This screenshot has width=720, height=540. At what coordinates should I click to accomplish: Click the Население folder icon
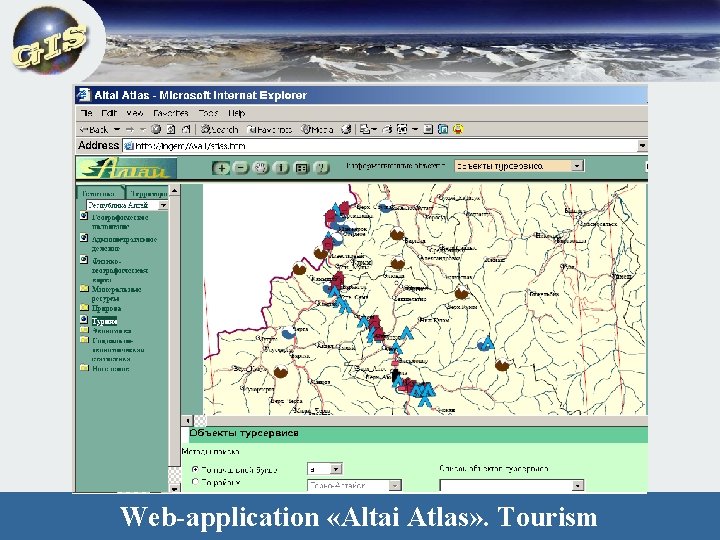coord(84,367)
